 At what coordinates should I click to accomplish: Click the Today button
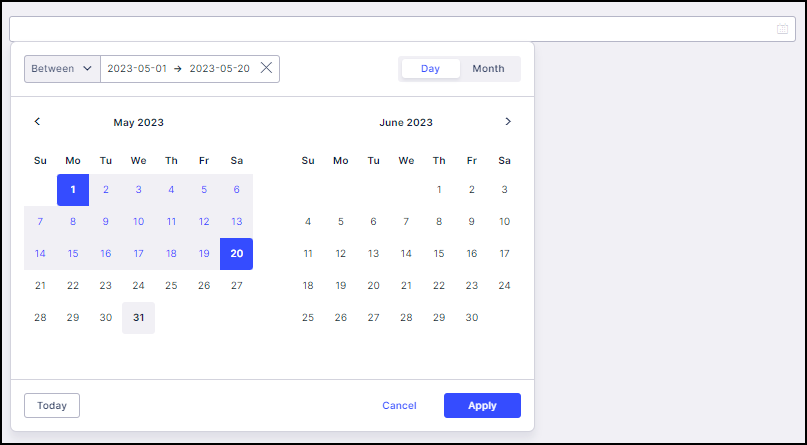pos(52,405)
